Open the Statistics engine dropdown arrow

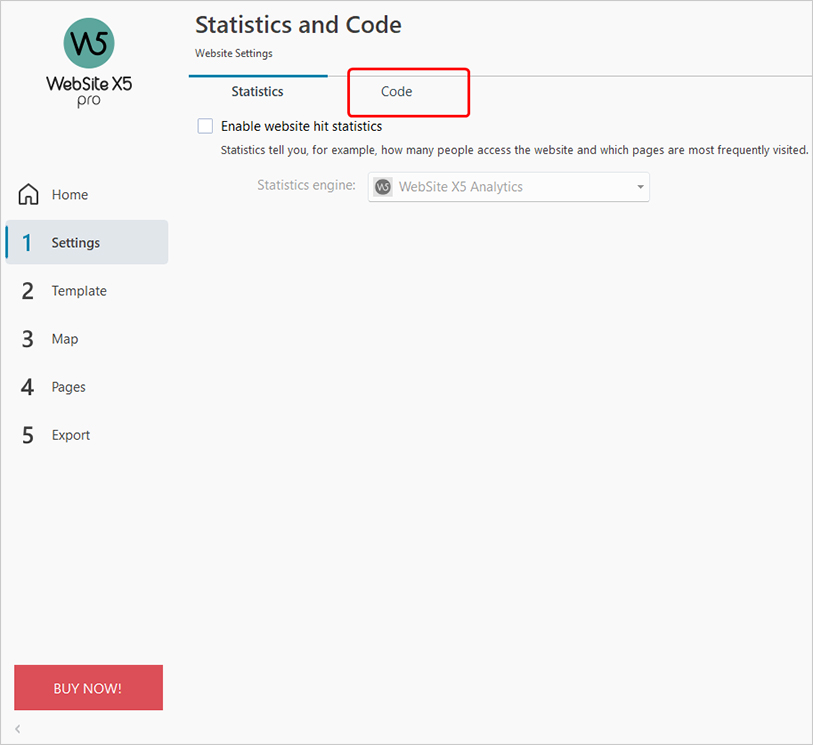pos(640,187)
